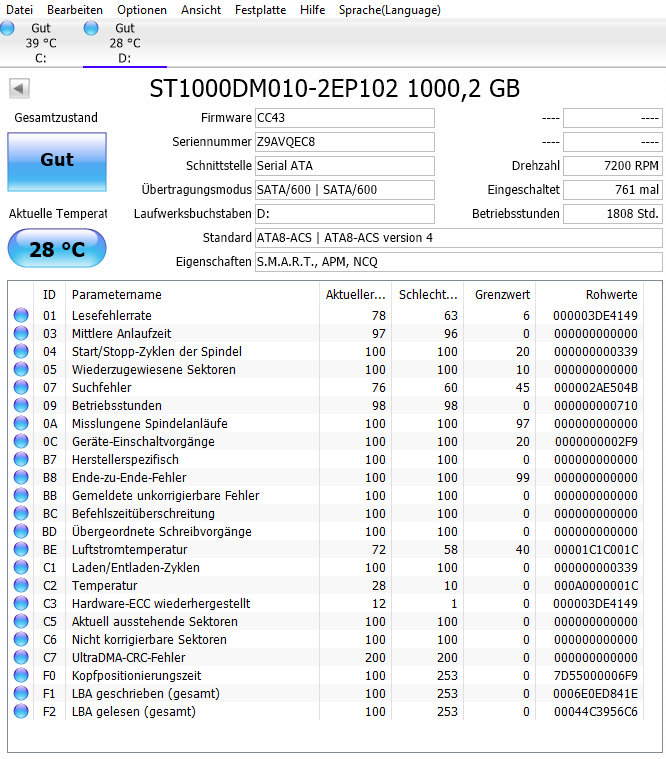Select the C: drive tab at 39 °C
666x759 pixels.
41,43
